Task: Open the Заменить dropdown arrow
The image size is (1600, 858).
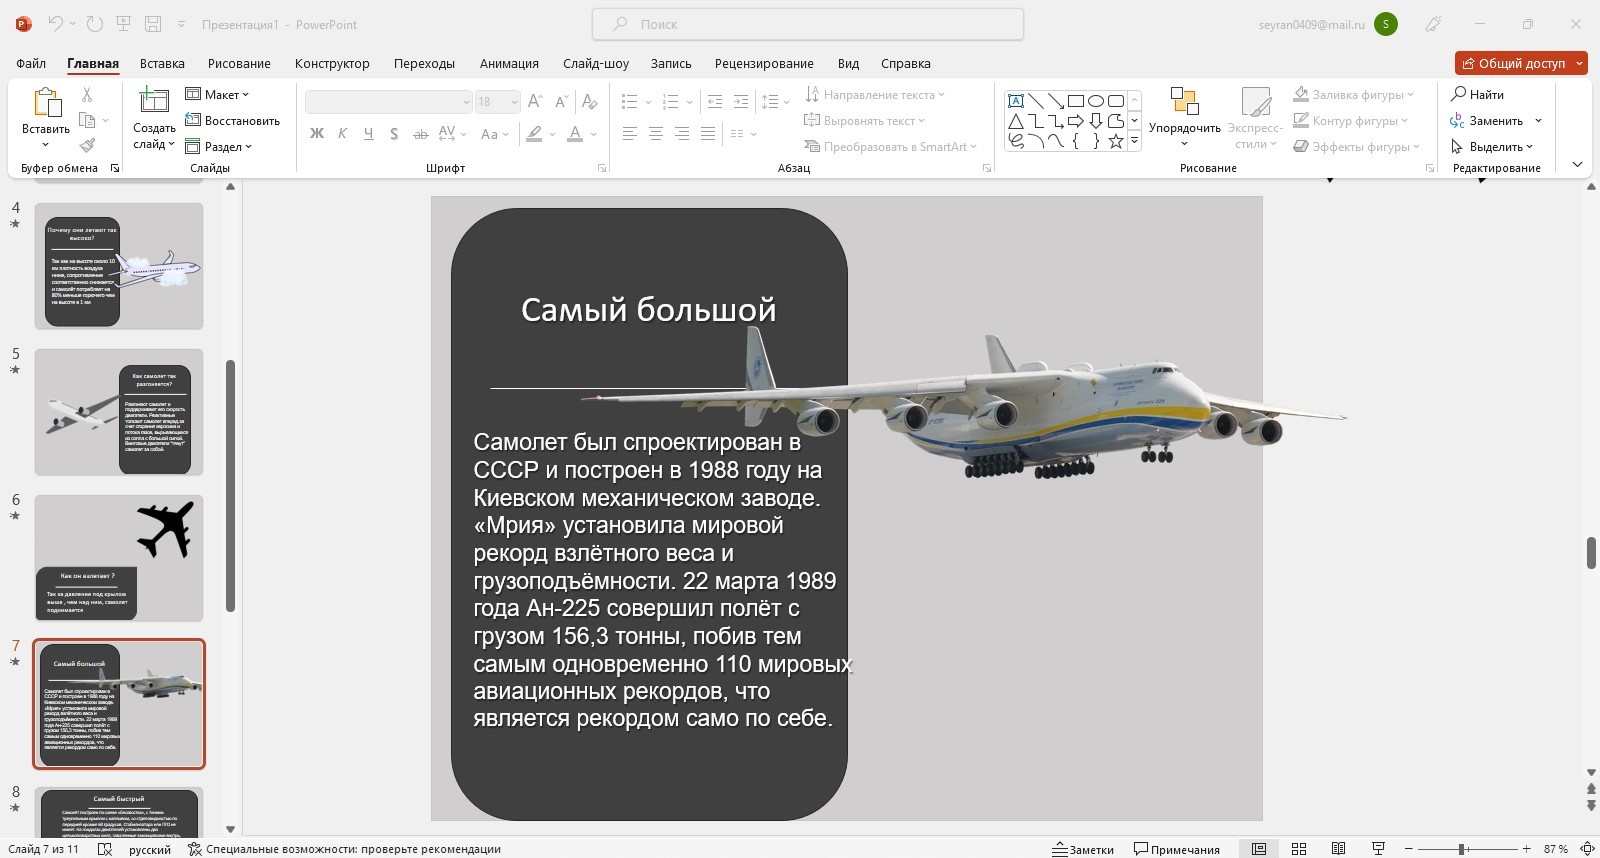Action: click(x=1538, y=121)
